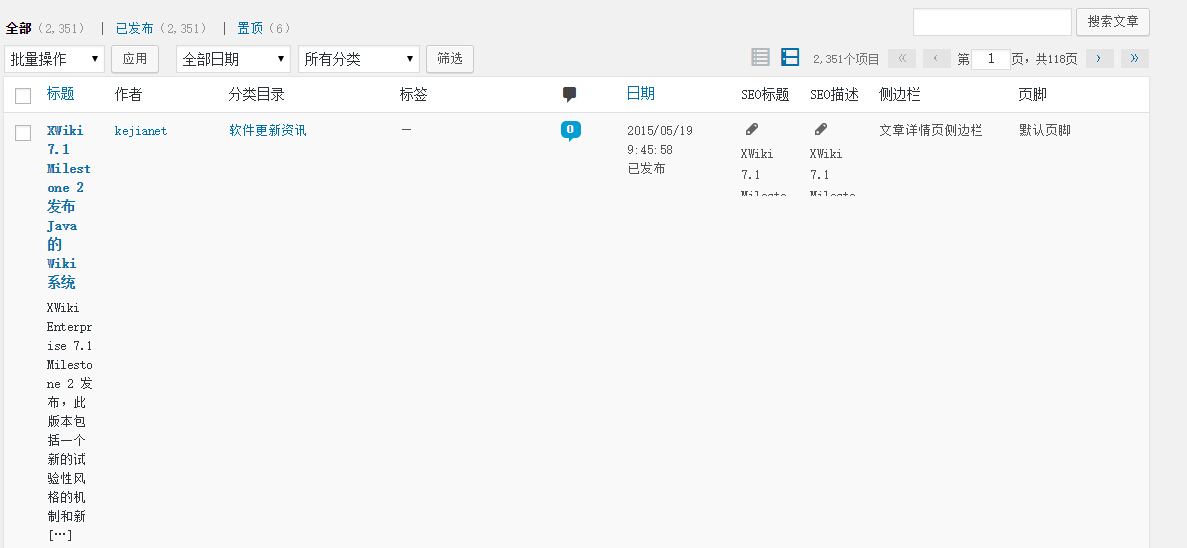
Task: Open author kejianet link
Action: pyautogui.click(x=141, y=131)
